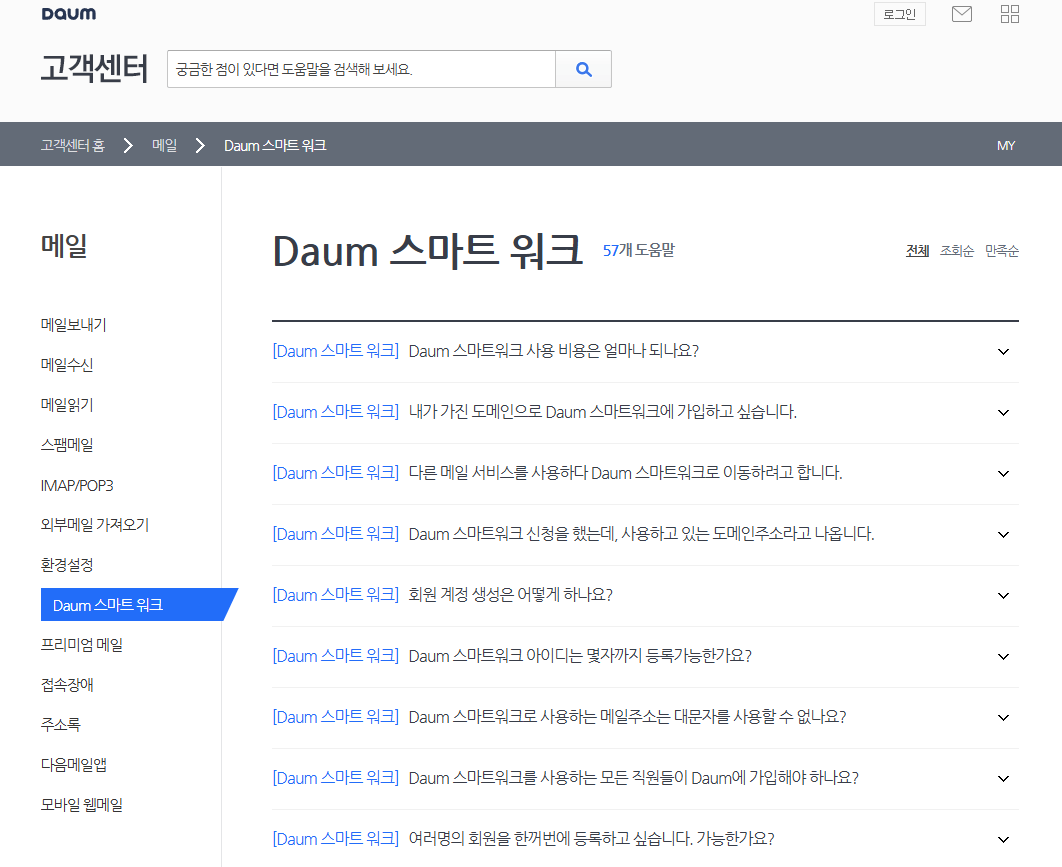Open 다음메일앱 sidebar category
Image resolution: width=1062 pixels, height=867 pixels.
74,764
